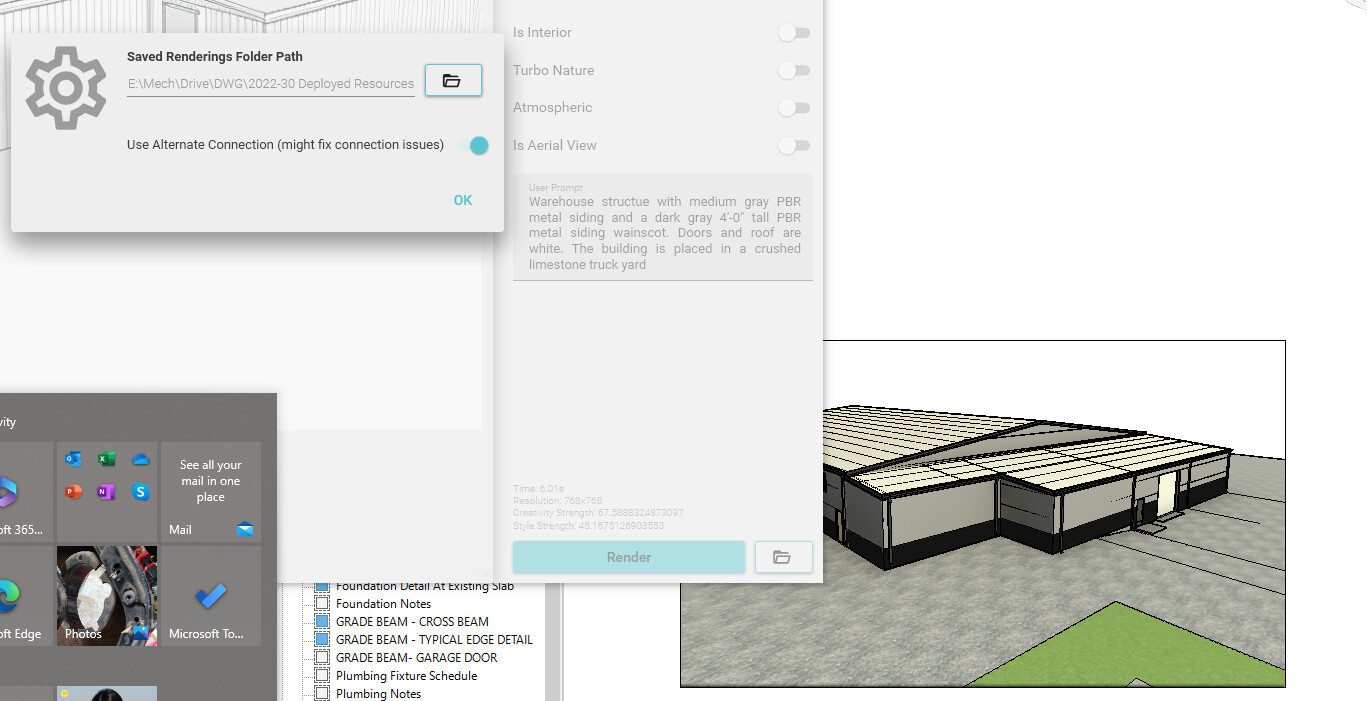Open the renderings settings gear icon
This screenshot has width=1367, height=701.
click(65, 88)
